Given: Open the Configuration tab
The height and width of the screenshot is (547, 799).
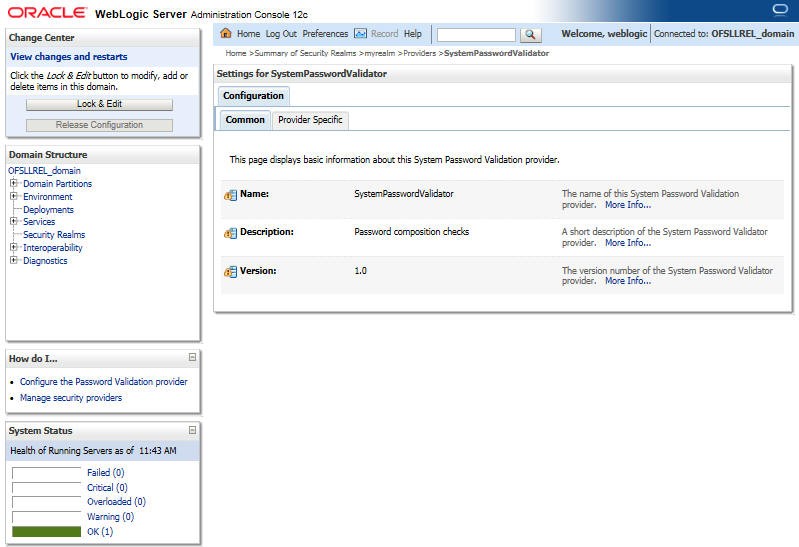Looking at the screenshot, I should 253,96.
